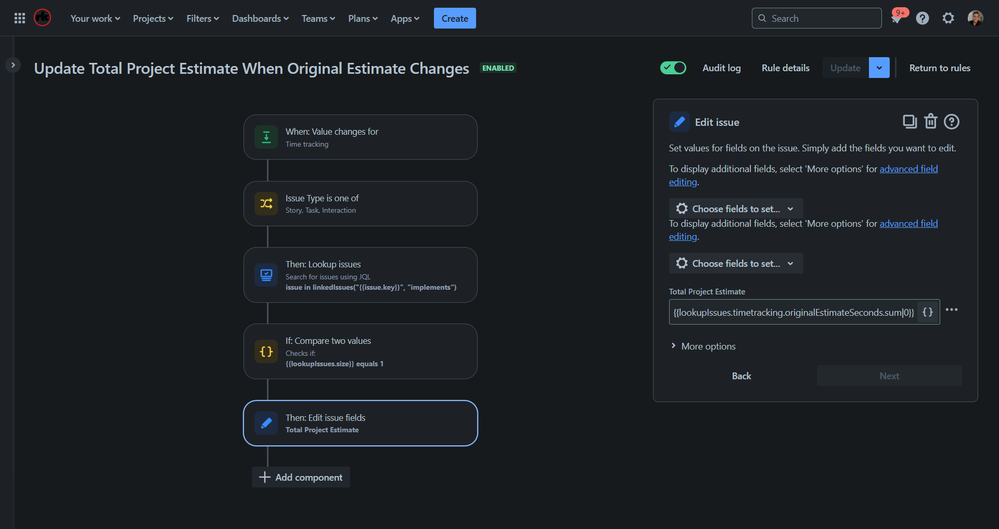The height and width of the screenshot is (529, 999).
Task: Select the curly braces icon of Compare two values
Action: click(x=266, y=351)
